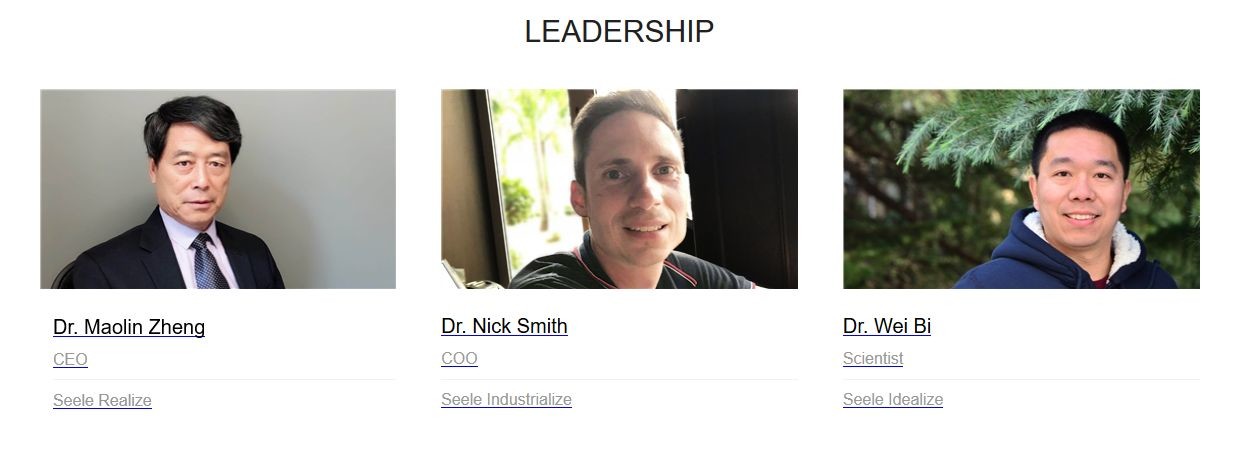Open Dr. Maolin Zheng's profile link
The height and width of the screenshot is (464, 1240).
(x=129, y=327)
